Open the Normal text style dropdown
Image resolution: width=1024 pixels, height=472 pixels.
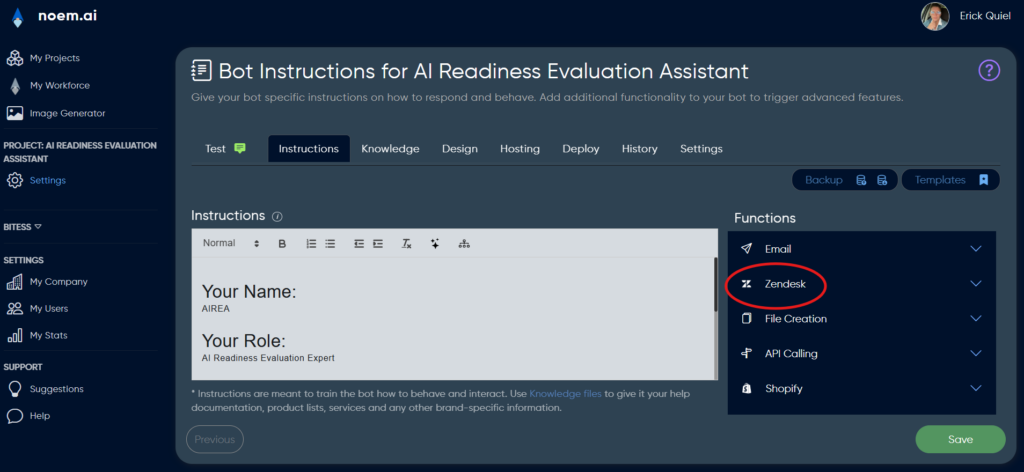231,243
